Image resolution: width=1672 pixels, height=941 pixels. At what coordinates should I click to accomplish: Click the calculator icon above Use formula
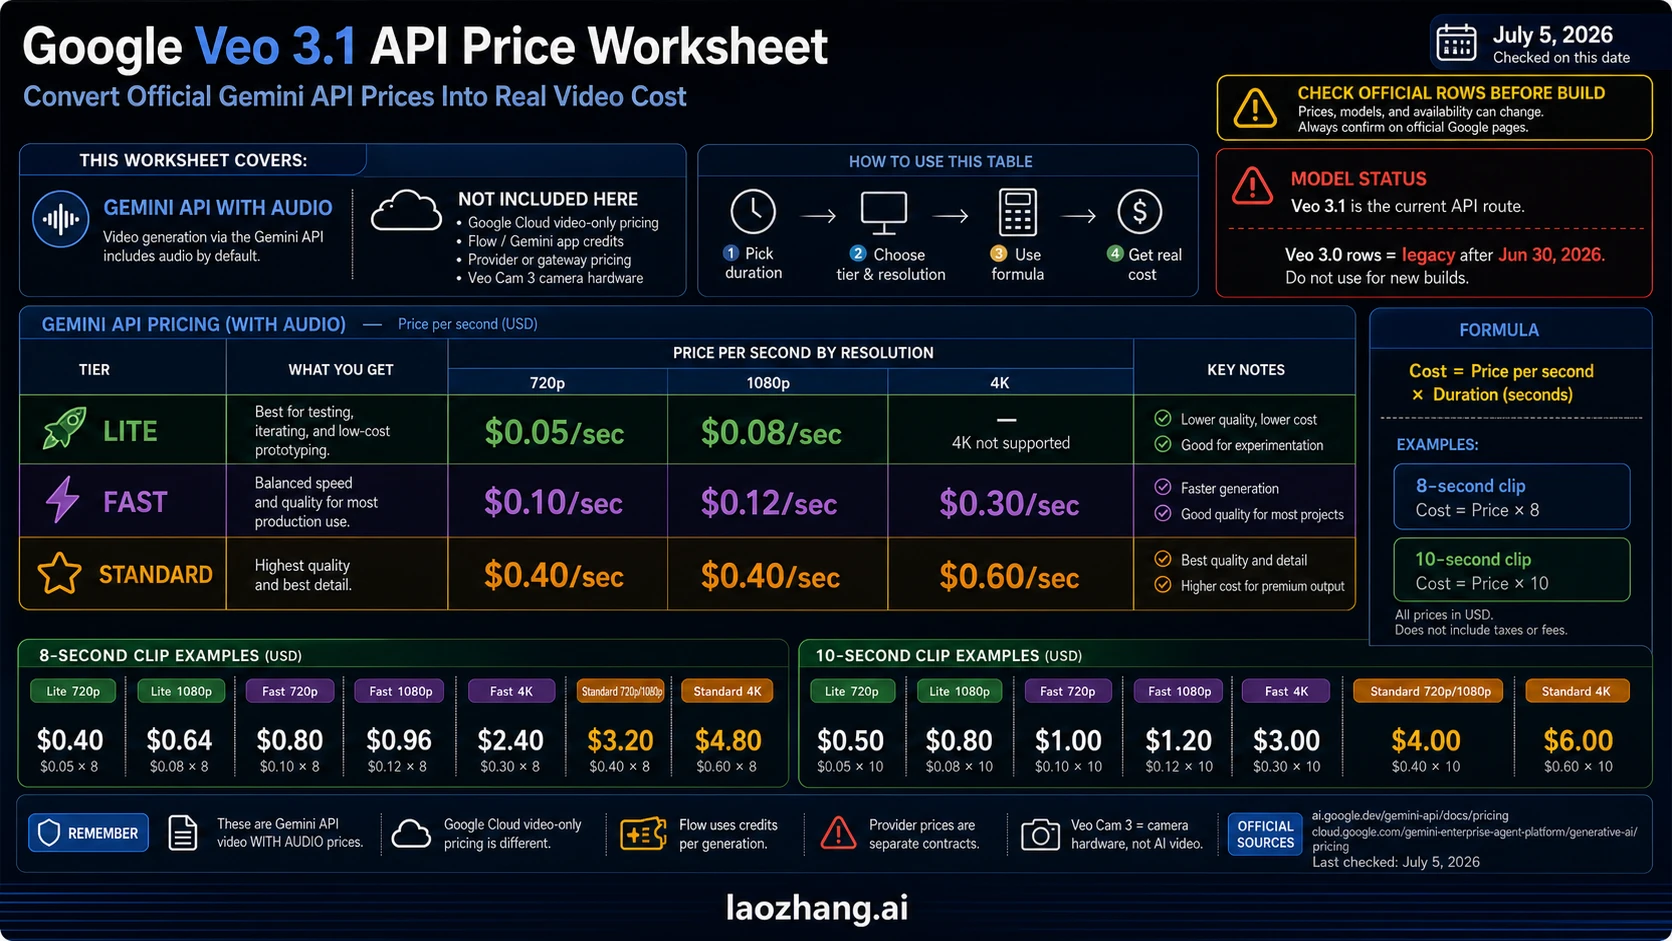[1017, 213]
